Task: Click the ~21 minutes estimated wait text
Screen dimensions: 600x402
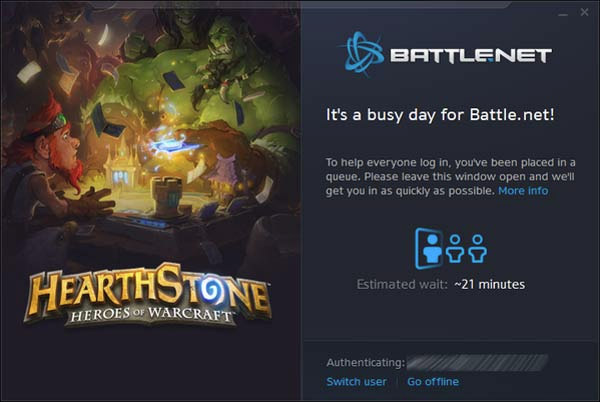Action: 489,284
